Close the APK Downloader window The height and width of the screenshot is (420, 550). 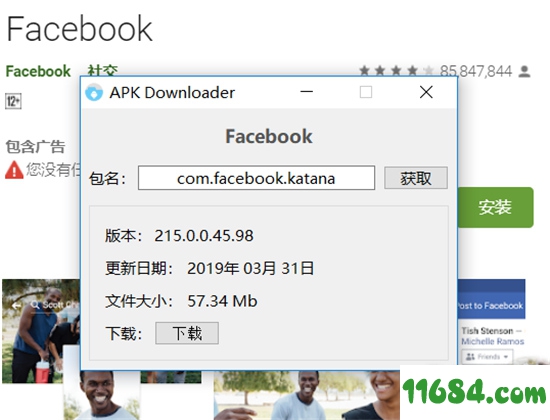click(x=426, y=92)
